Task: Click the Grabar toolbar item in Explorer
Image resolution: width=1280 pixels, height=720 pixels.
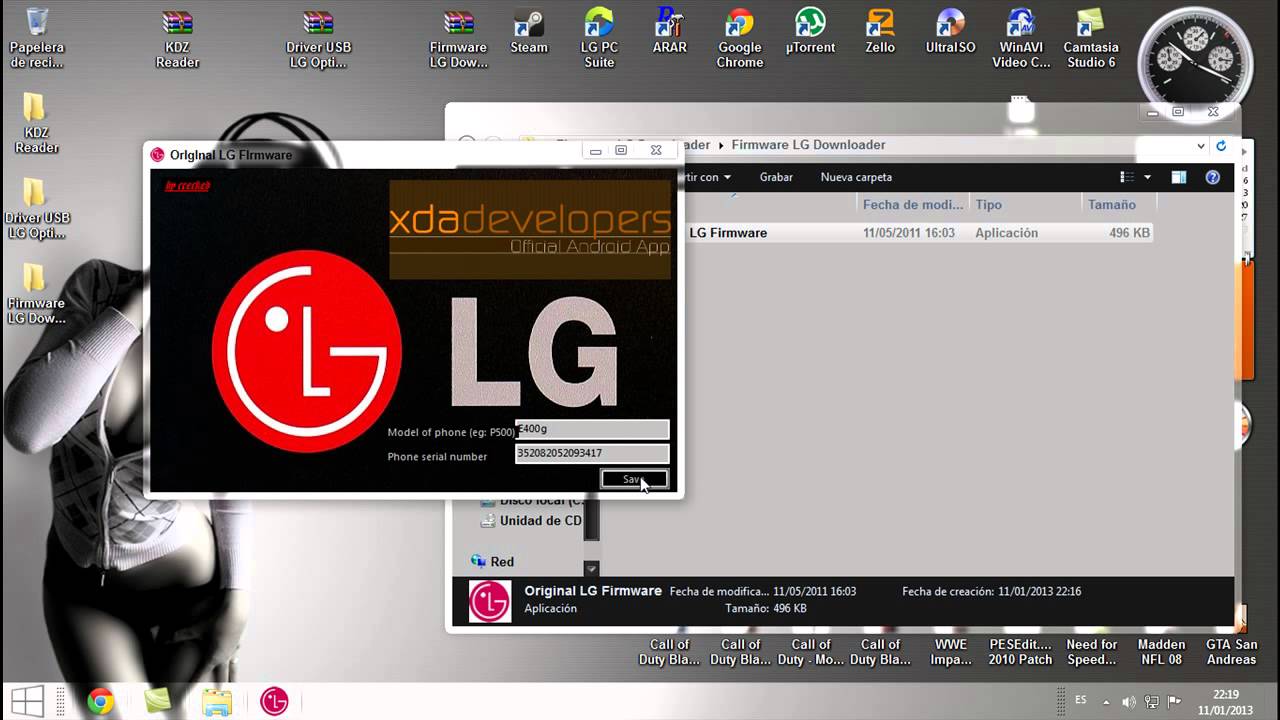Action: [776, 177]
